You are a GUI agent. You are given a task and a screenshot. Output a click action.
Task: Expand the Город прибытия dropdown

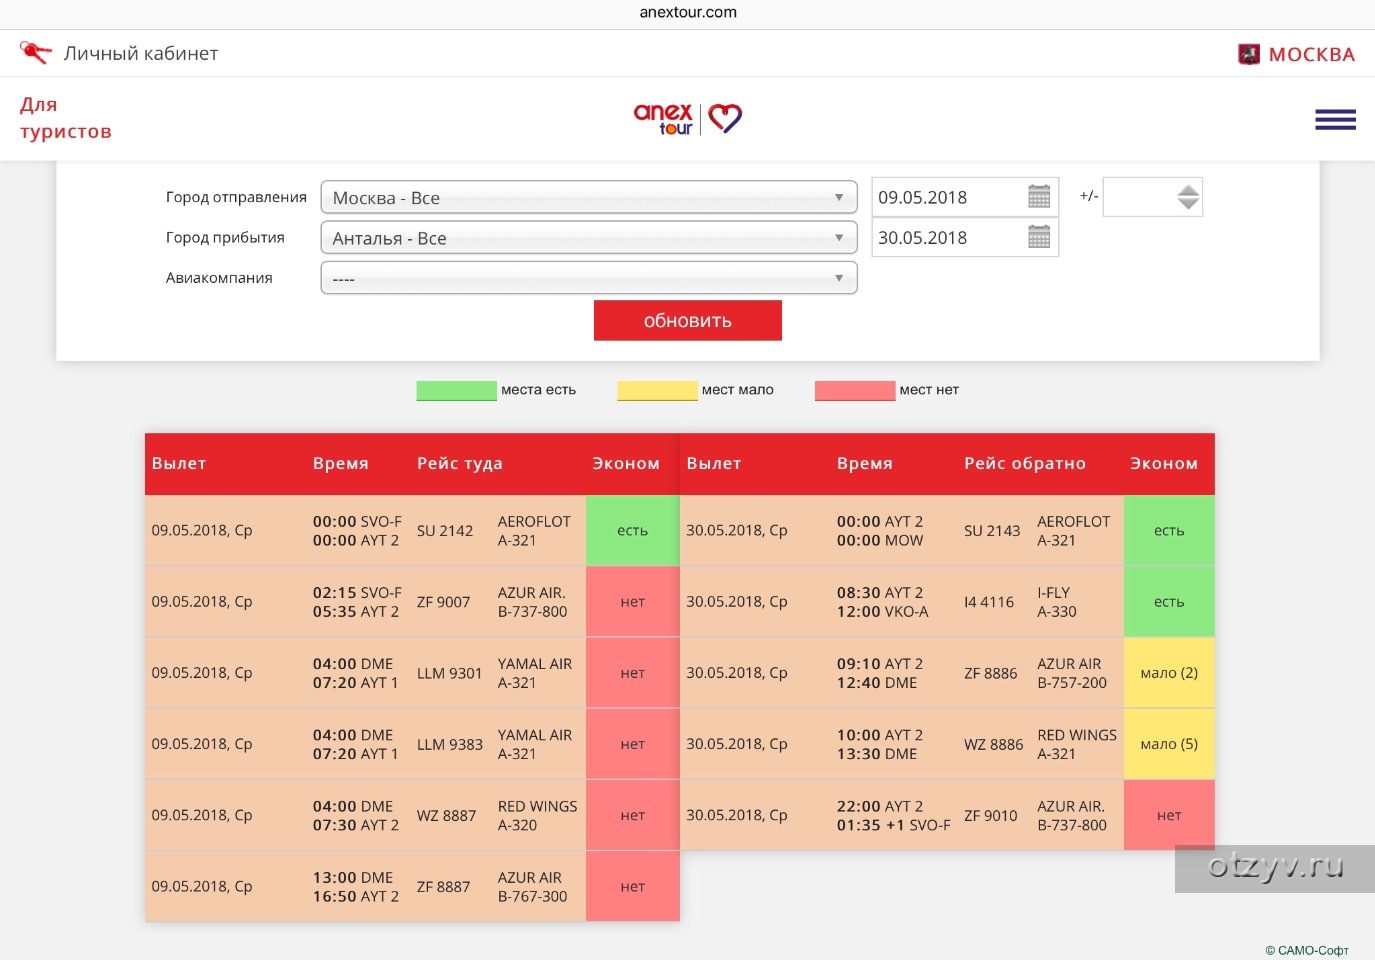pyautogui.click(x=588, y=238)
